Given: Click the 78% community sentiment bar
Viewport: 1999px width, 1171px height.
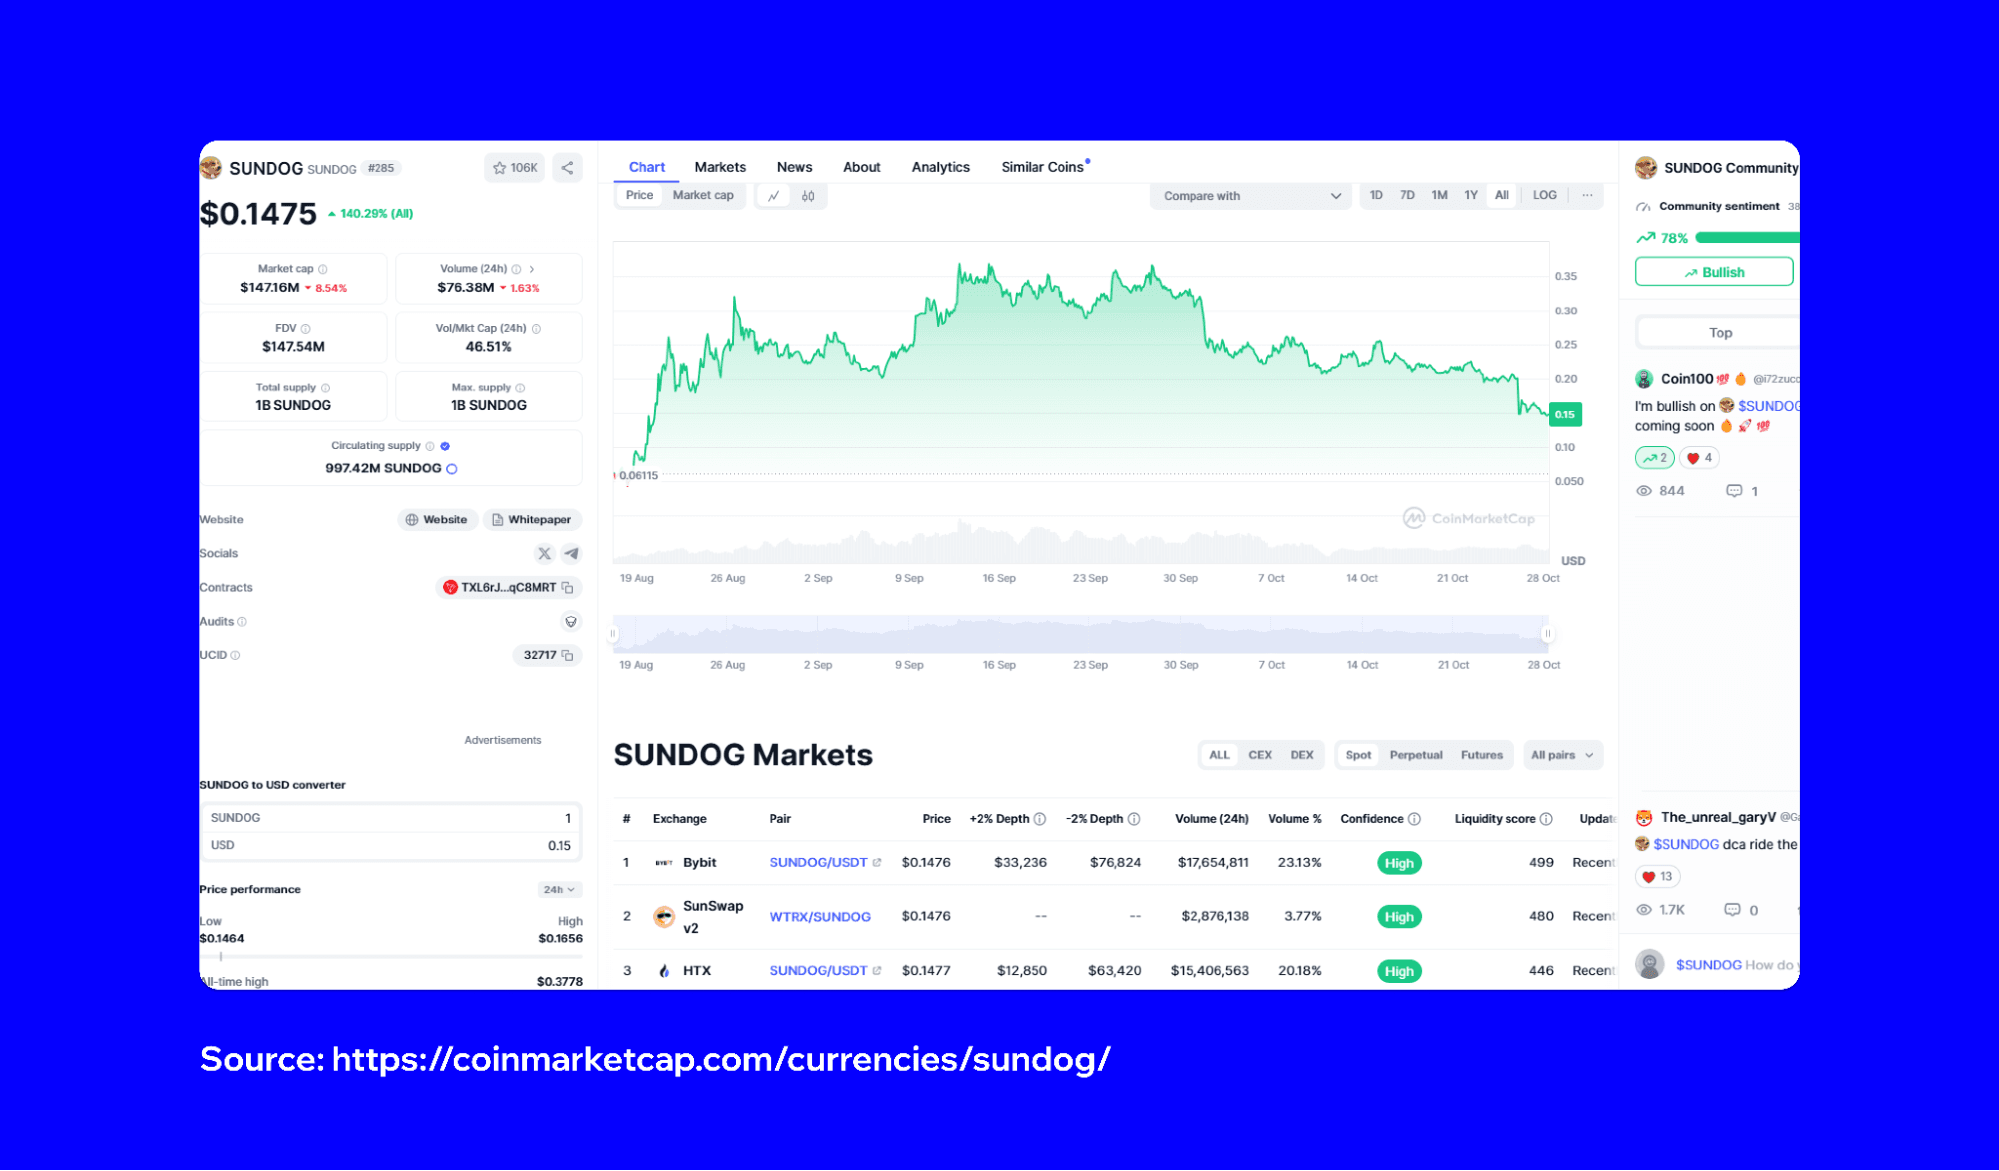Looking at the screenshot, I should pos(1747,238).
